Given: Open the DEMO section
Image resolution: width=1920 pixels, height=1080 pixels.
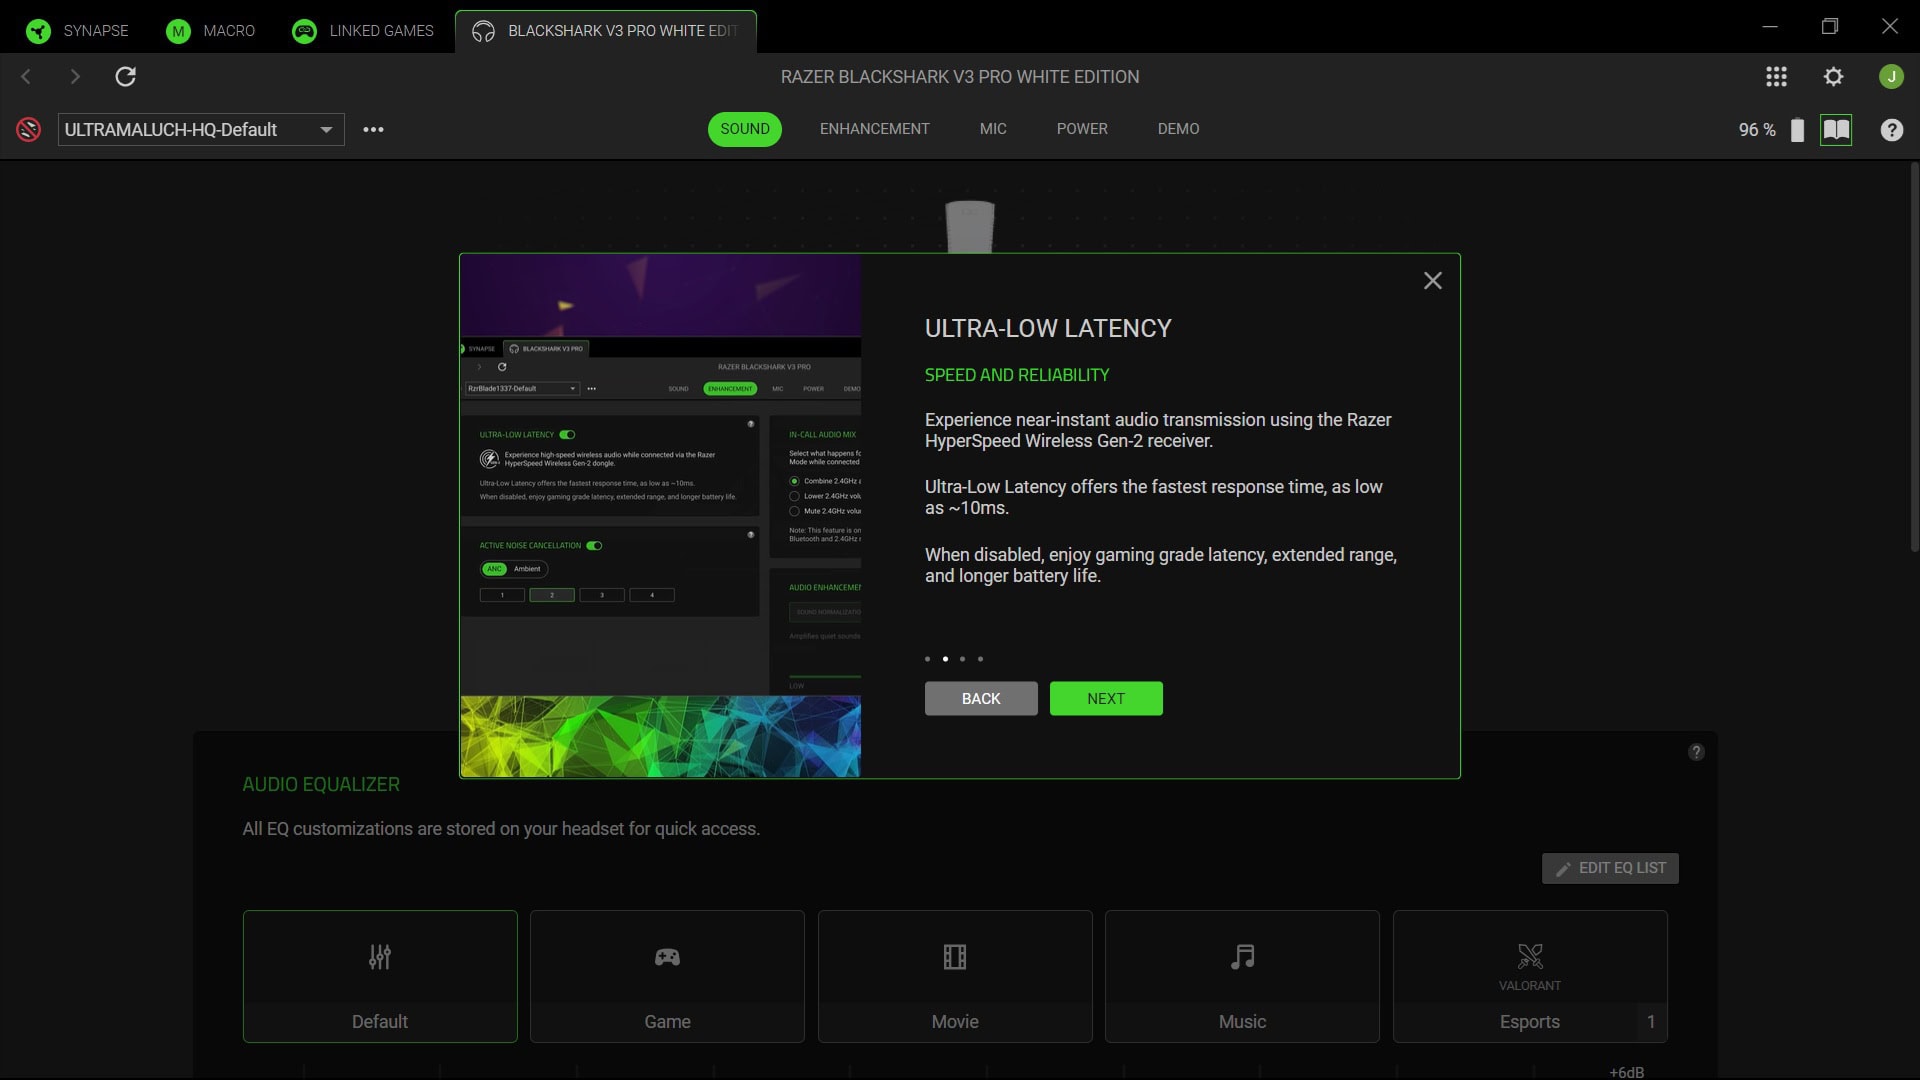Looking at the screenshot, I should (x=1179, y=129).
